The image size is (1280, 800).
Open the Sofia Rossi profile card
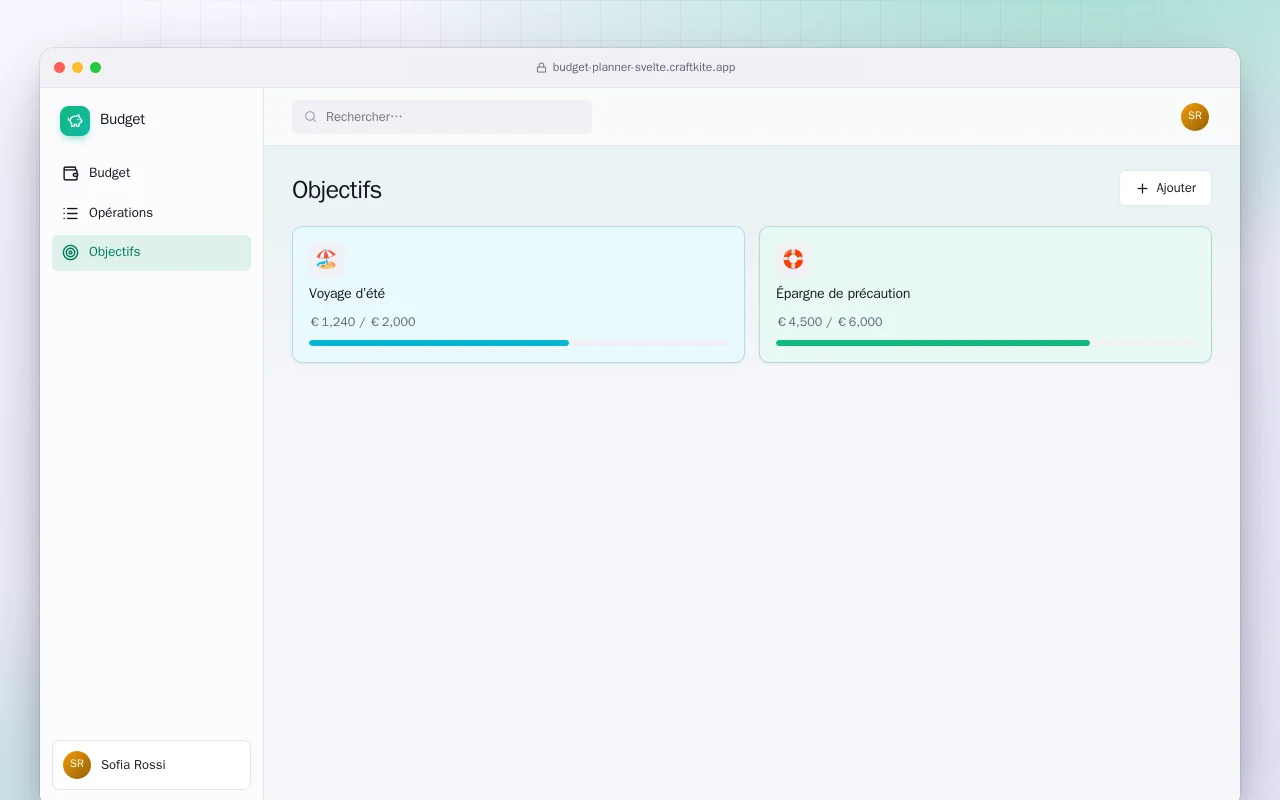click(151, 765)
